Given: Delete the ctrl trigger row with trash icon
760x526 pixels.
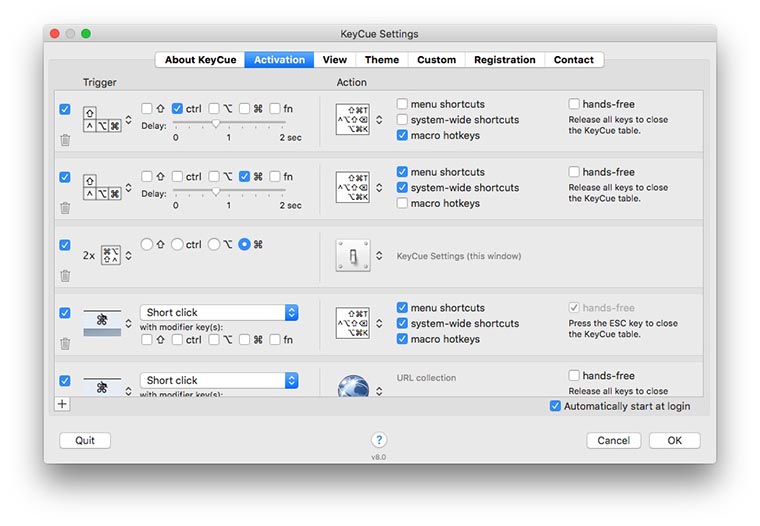Looking at the screenshot, I should [65, 141].
